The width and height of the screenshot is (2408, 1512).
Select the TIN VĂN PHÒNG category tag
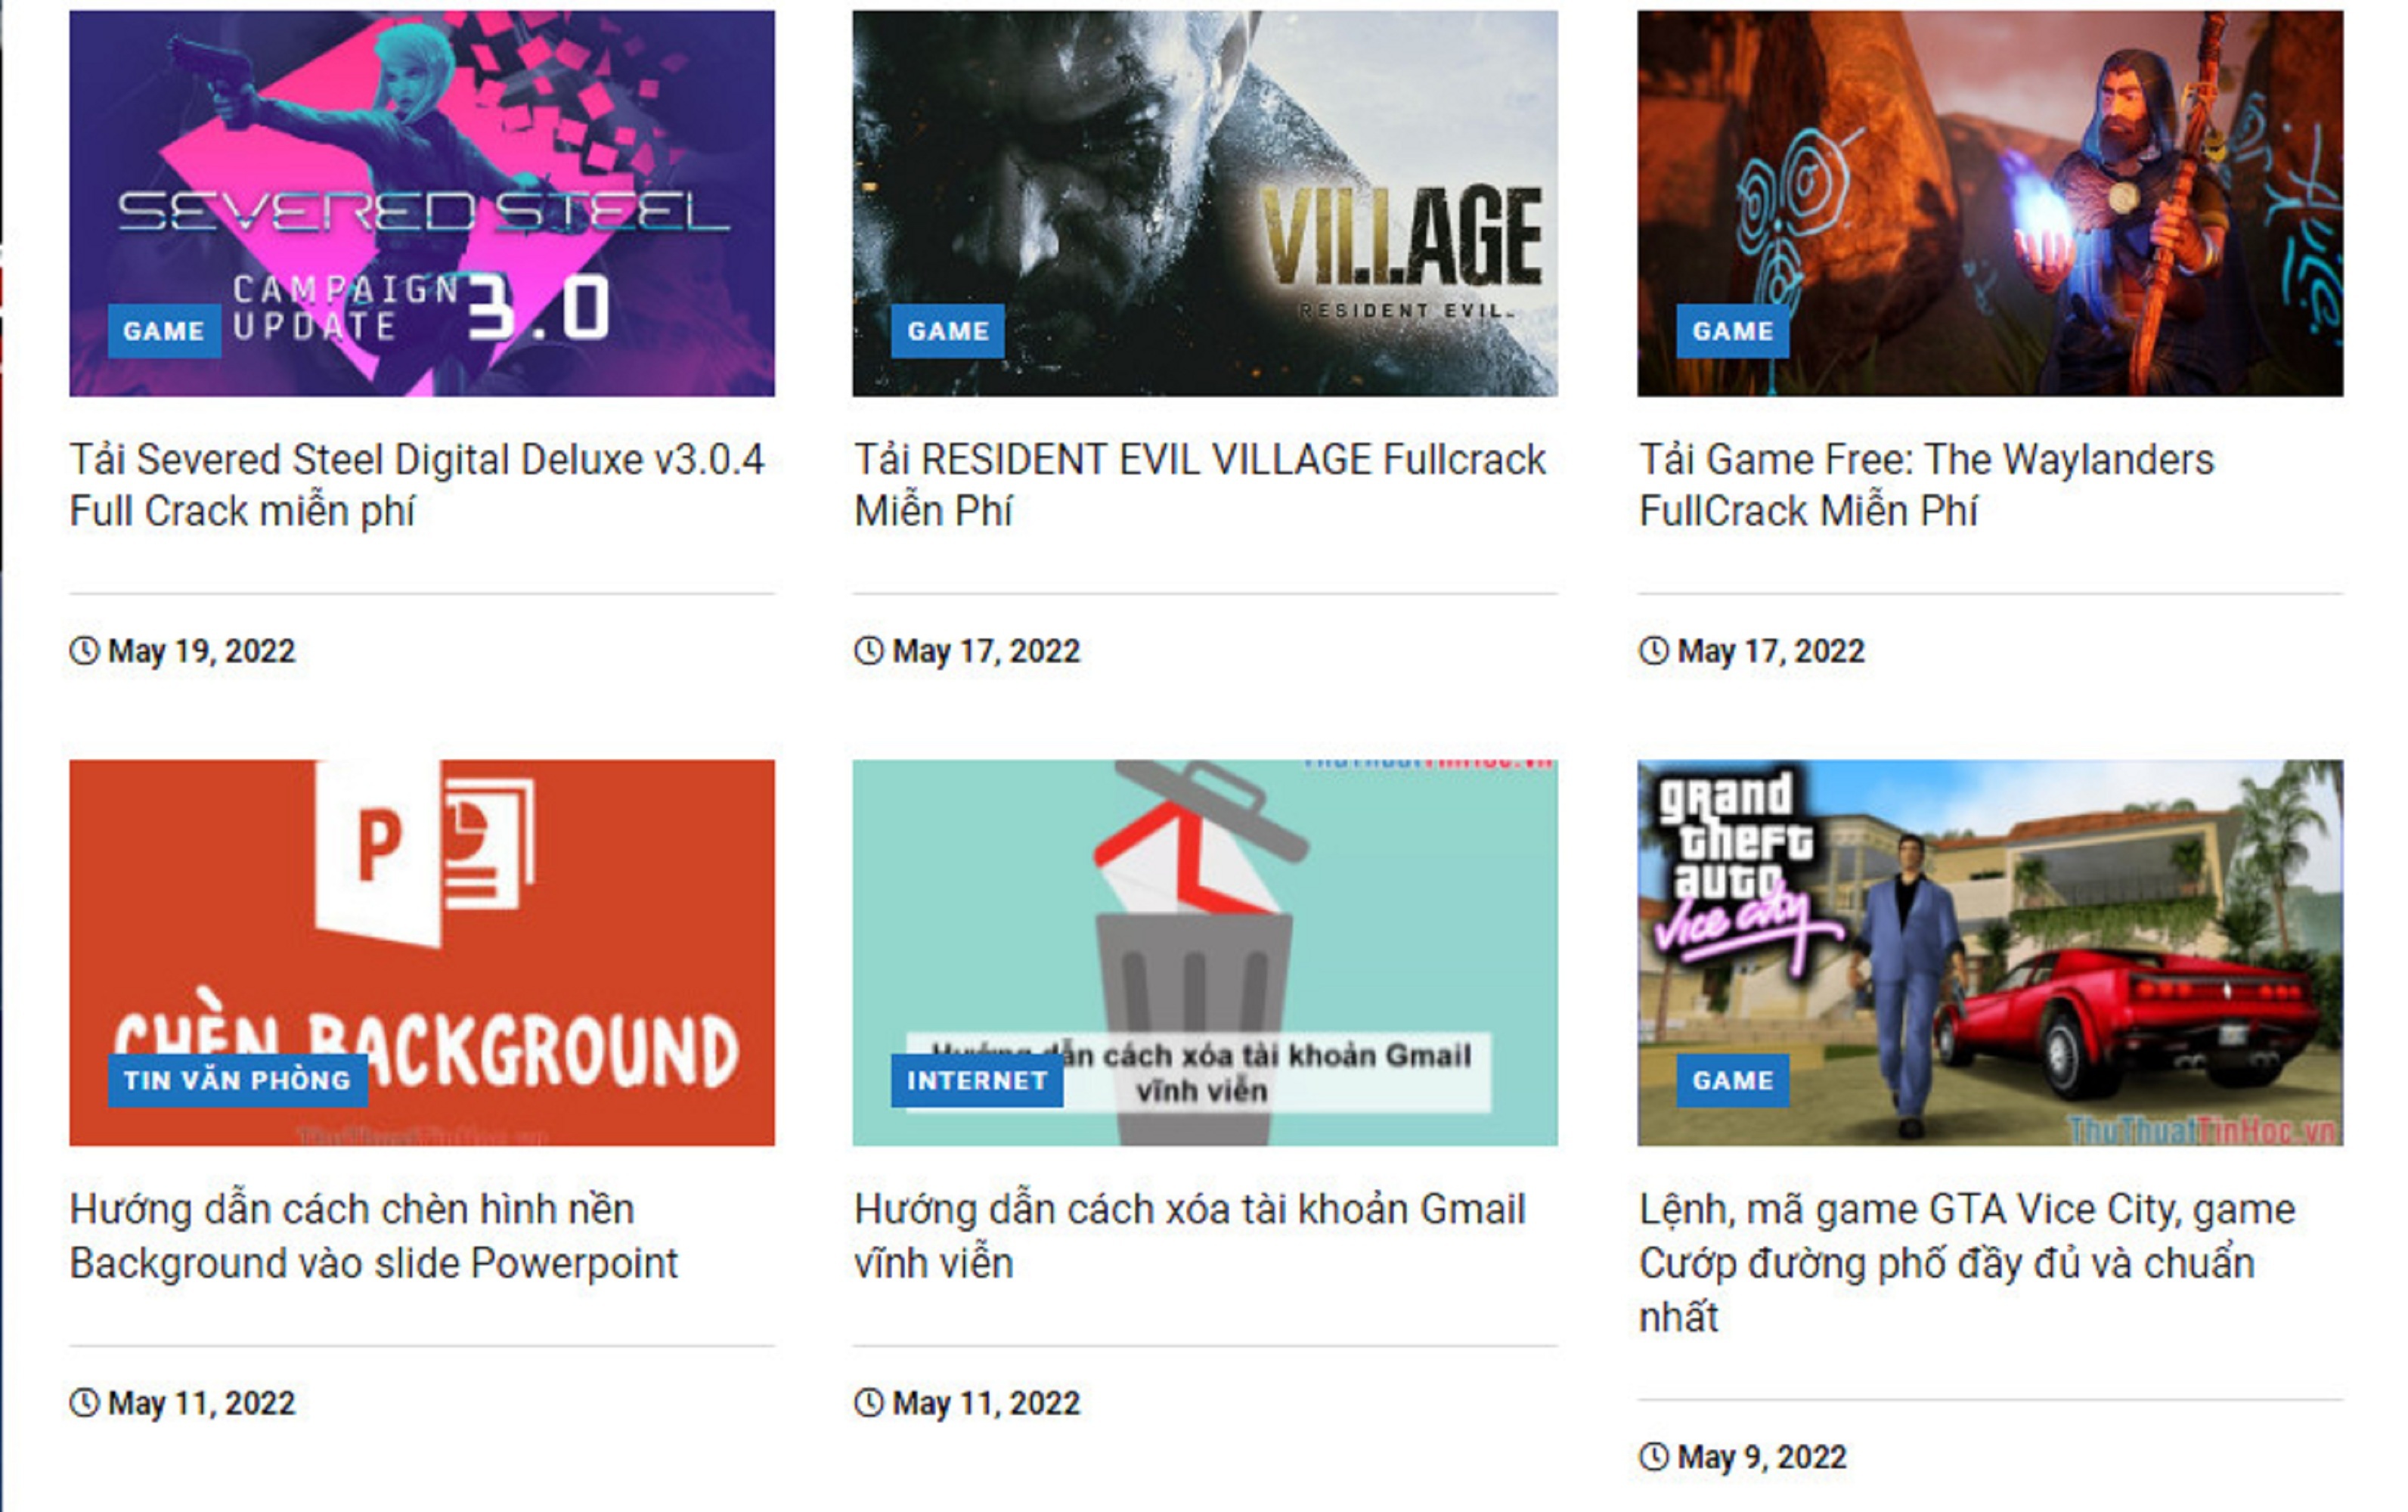pos(238,1080)
